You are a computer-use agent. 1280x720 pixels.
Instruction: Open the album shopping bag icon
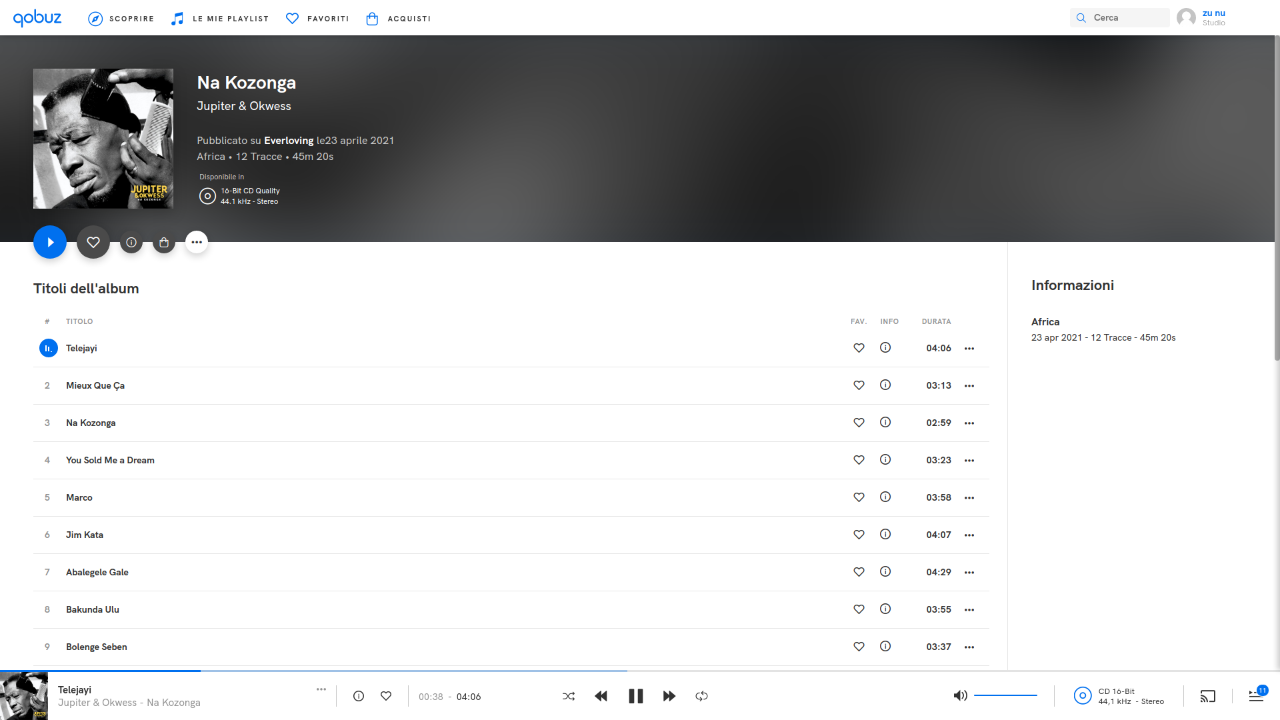(164, 242)
